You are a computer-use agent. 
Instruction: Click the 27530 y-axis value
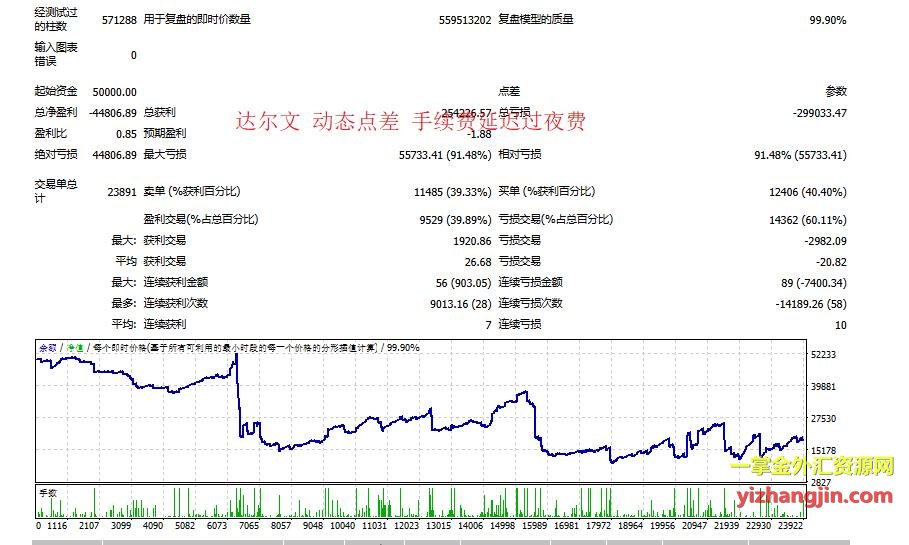(825, 419)
